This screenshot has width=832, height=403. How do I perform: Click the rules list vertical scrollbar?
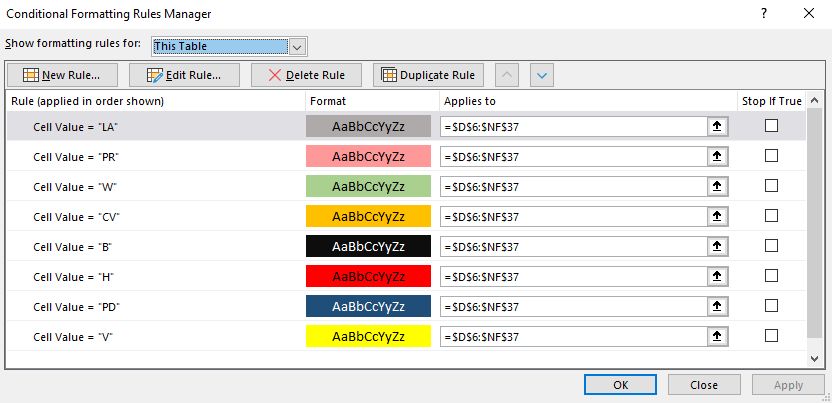tap(814, 223)
